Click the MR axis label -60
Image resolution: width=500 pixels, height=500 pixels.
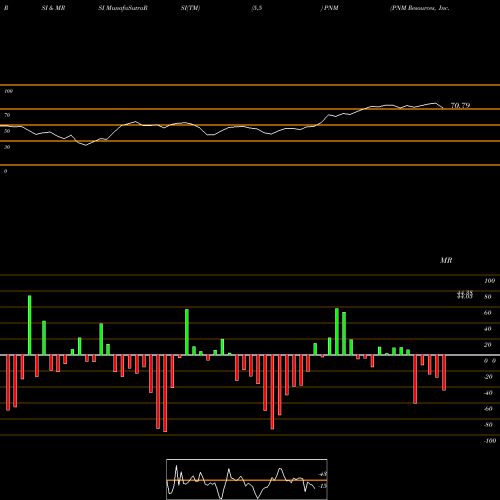pos(488,409)
